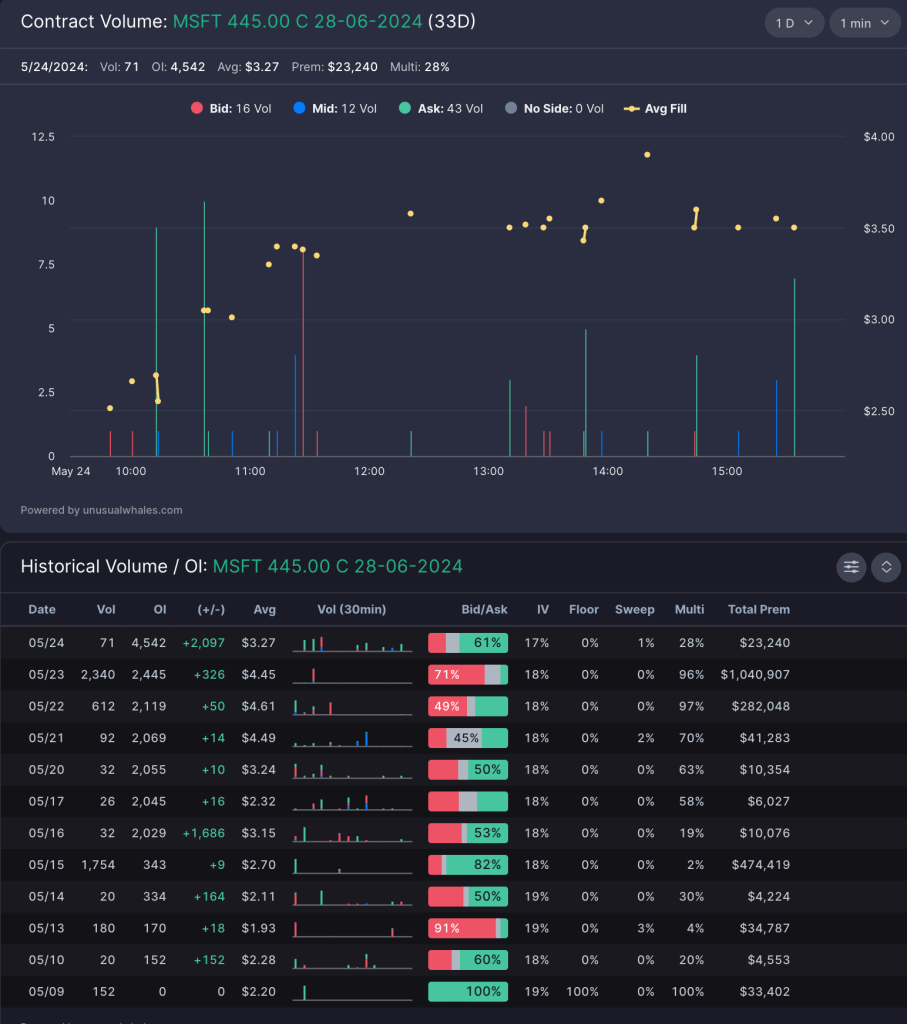Toggle the Ask series in legend
The width and height of the screenshot is (907, 1024).
(440, 109)
